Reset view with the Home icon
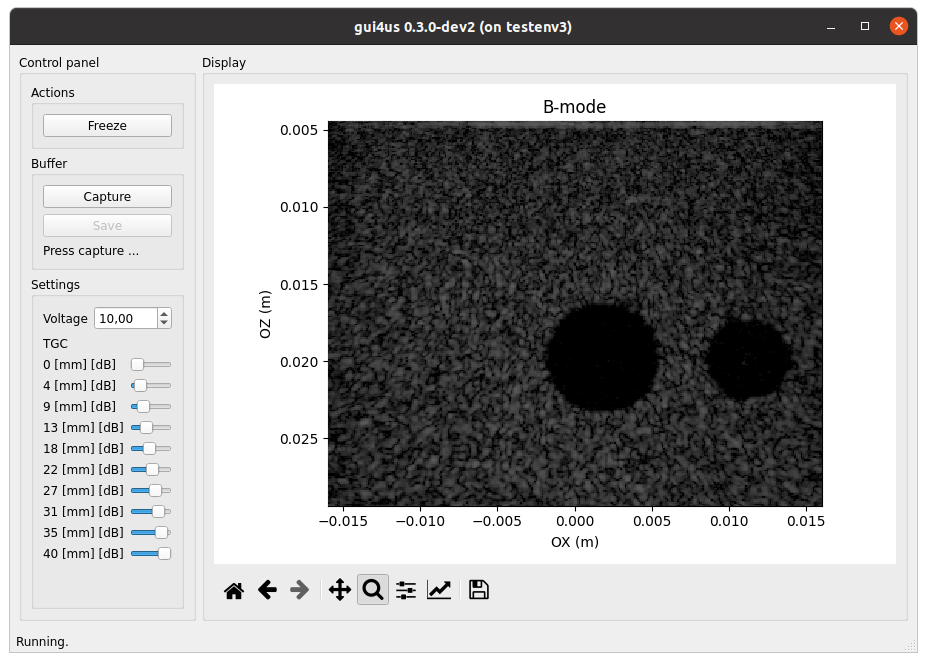The width and height of the screenshot is (927, 662). pyautogui.click(x=234, y=590)
